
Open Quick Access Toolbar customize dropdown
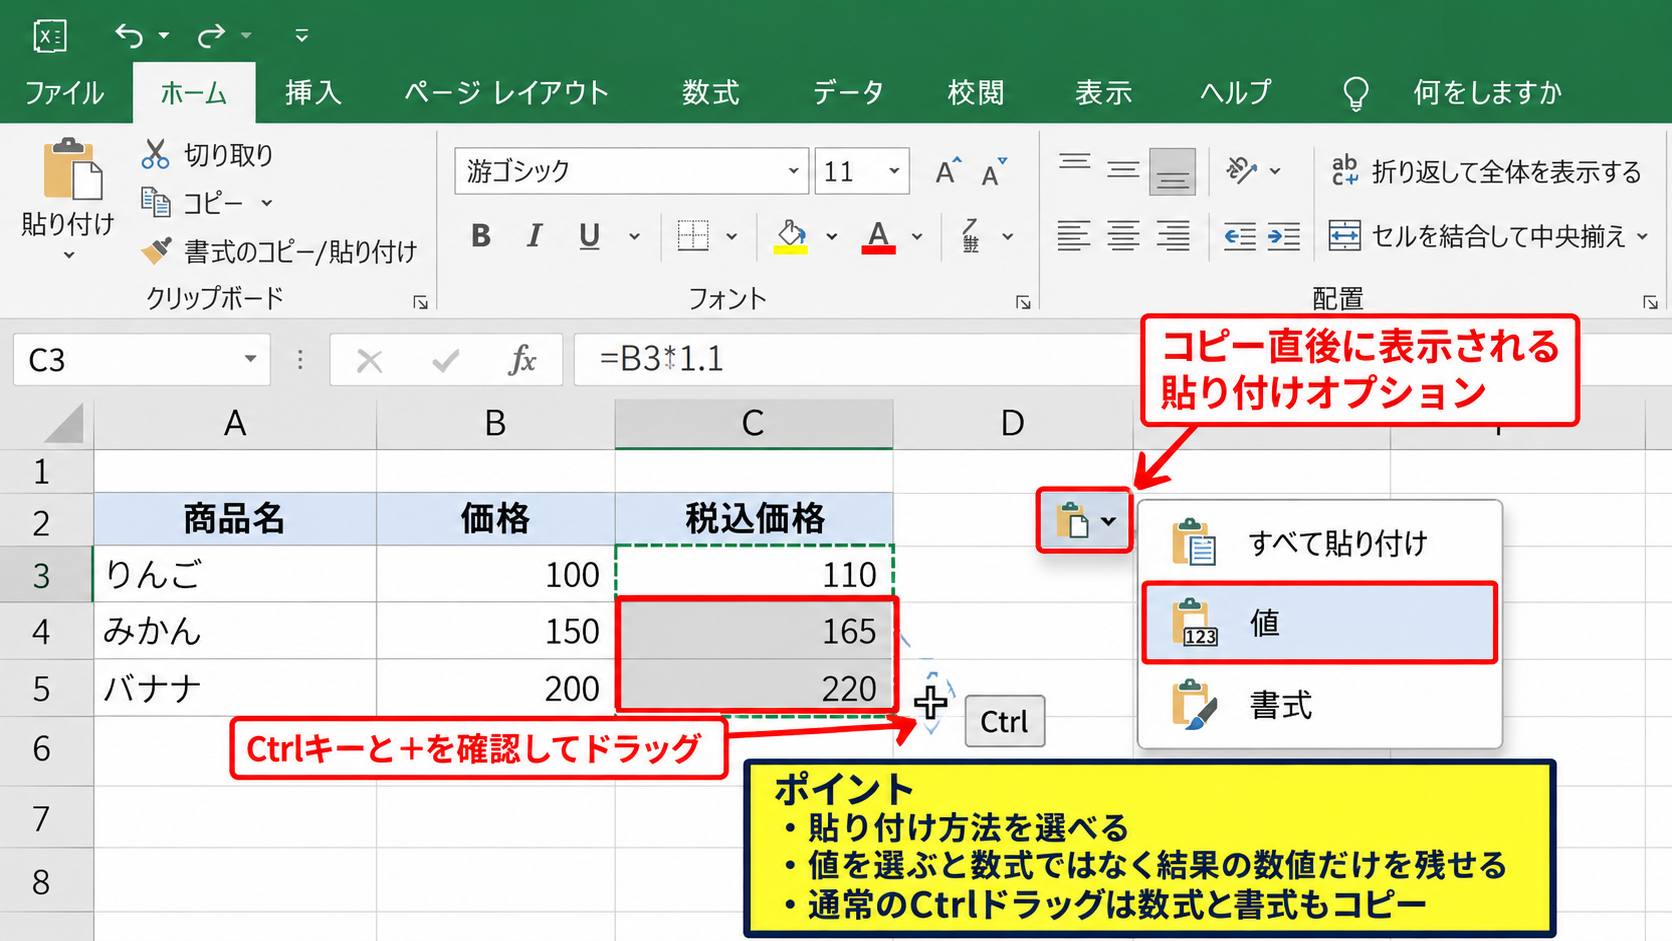301,36
